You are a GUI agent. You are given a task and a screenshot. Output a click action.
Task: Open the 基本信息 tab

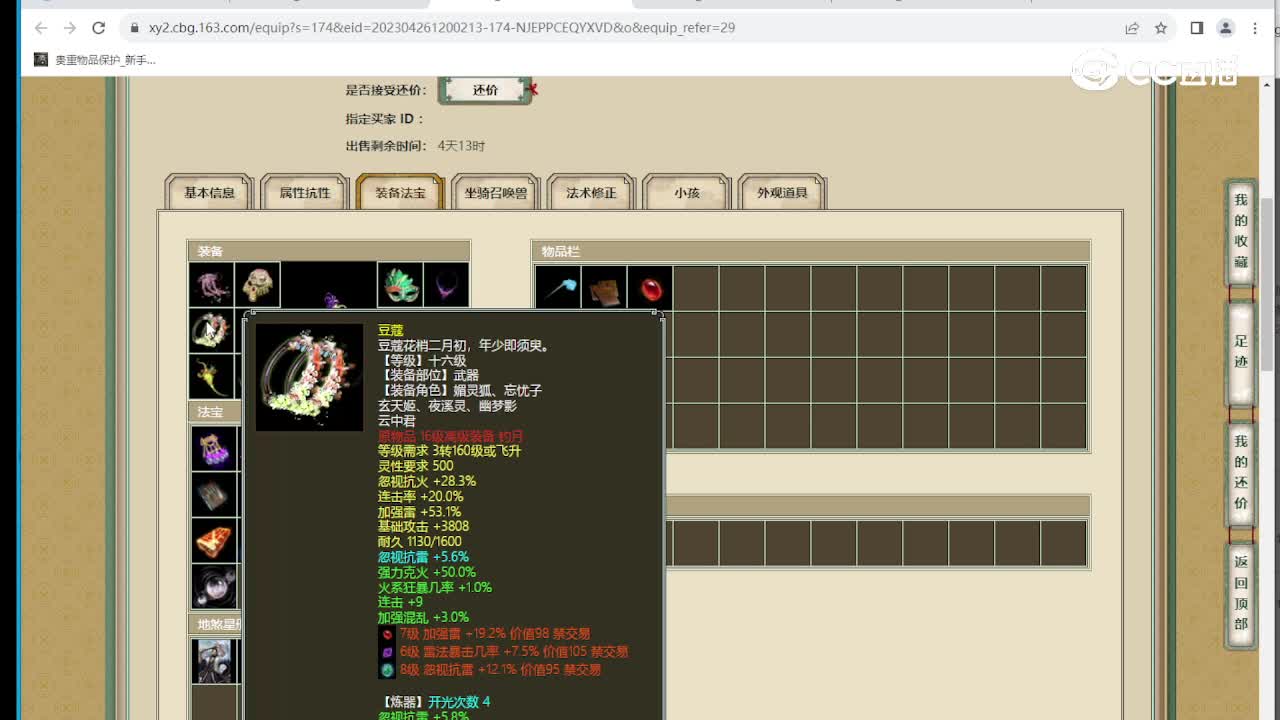(x=209, y=192)
